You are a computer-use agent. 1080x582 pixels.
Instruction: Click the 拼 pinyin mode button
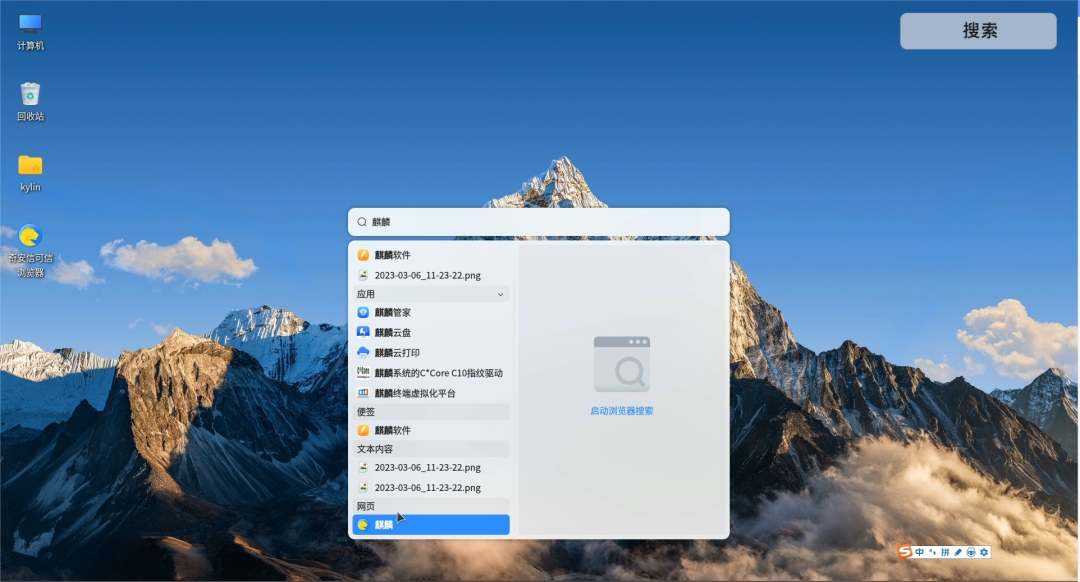point(945,552)
